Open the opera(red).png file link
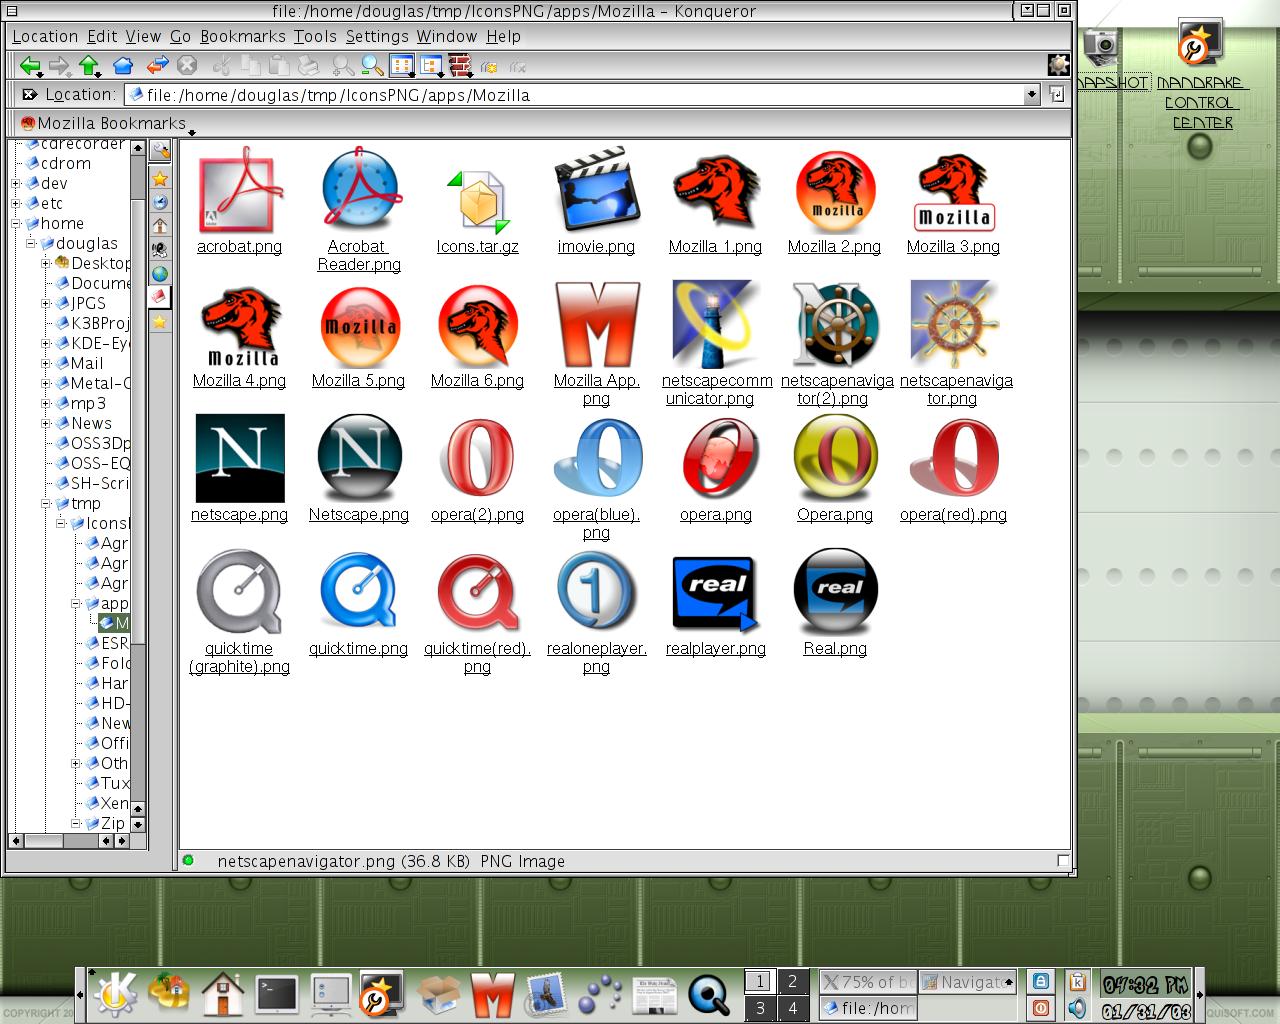Screen dimensions: 1280x1024 tap(953, 514)
